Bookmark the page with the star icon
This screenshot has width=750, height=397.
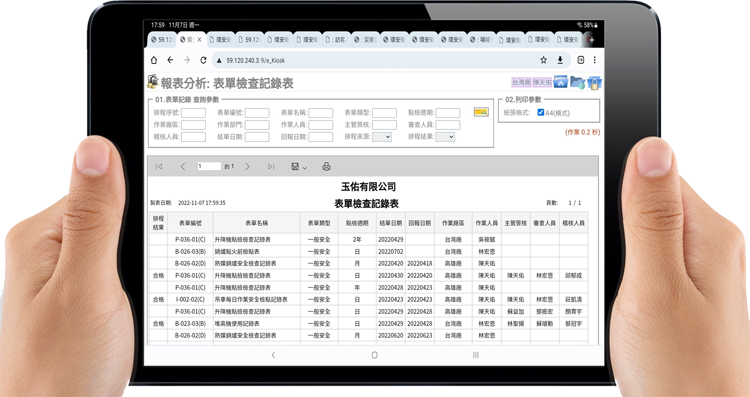(543, 60)
